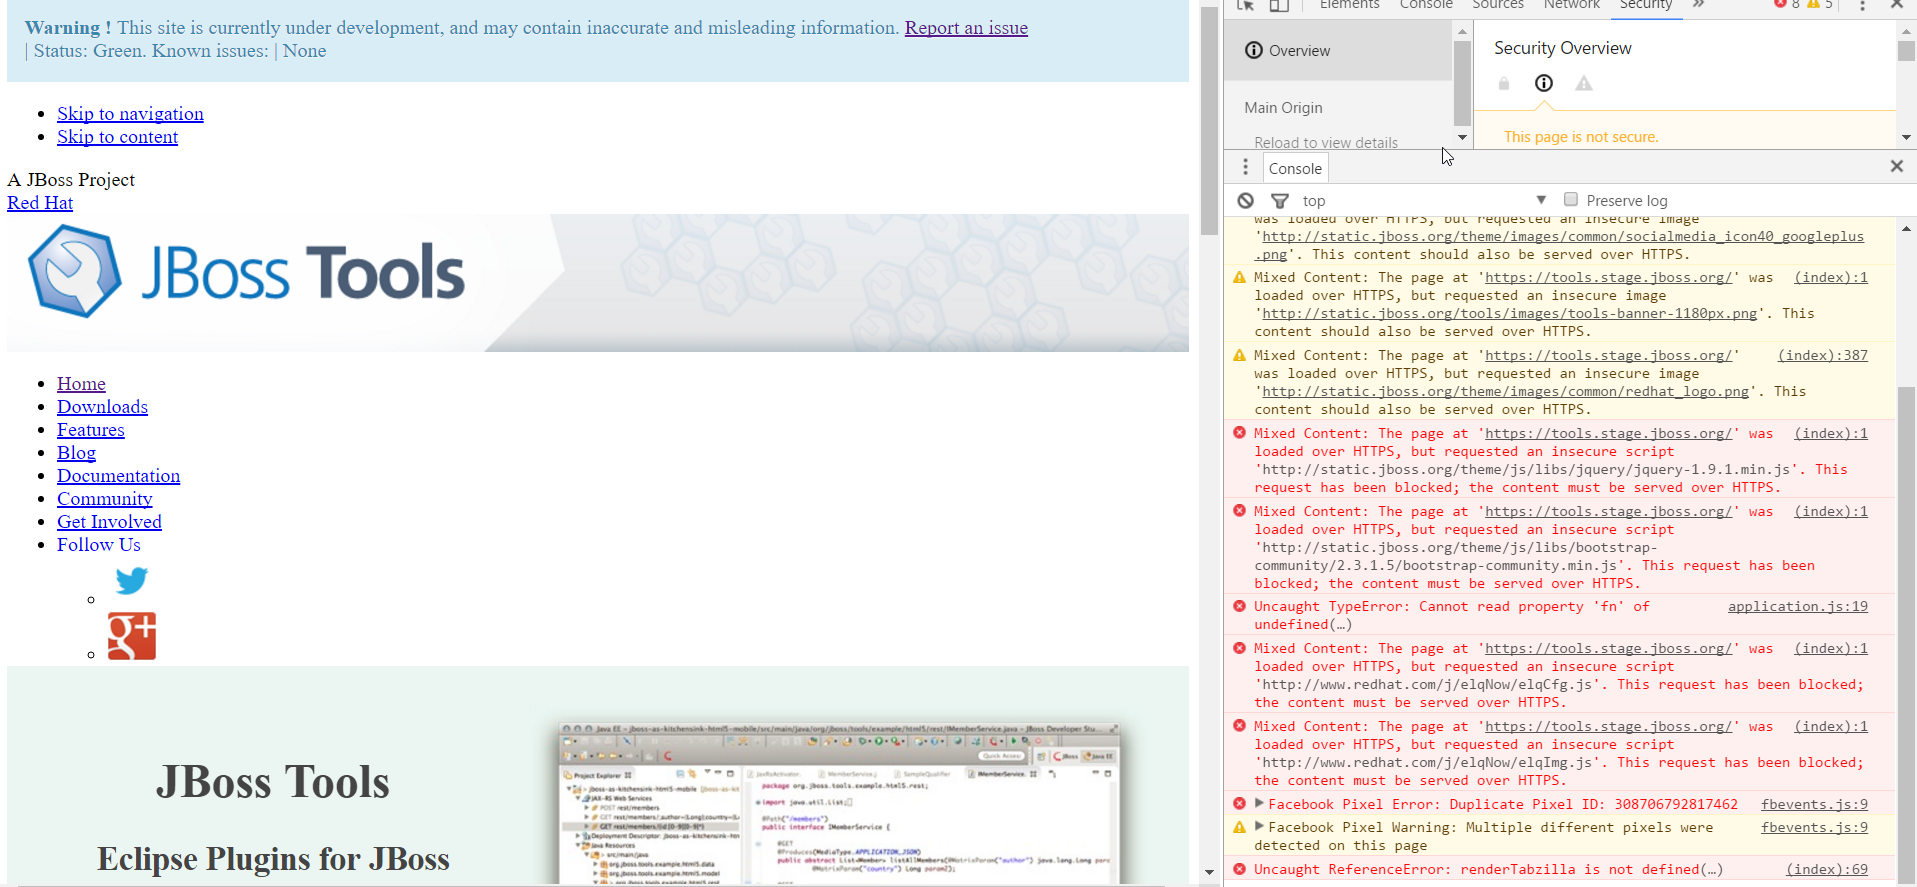Image resolution: width=1917 pixels, height=887 pixels.
Task: Open fbevents.js:9 link on Pixel Error row
Action: [1814, 804]
